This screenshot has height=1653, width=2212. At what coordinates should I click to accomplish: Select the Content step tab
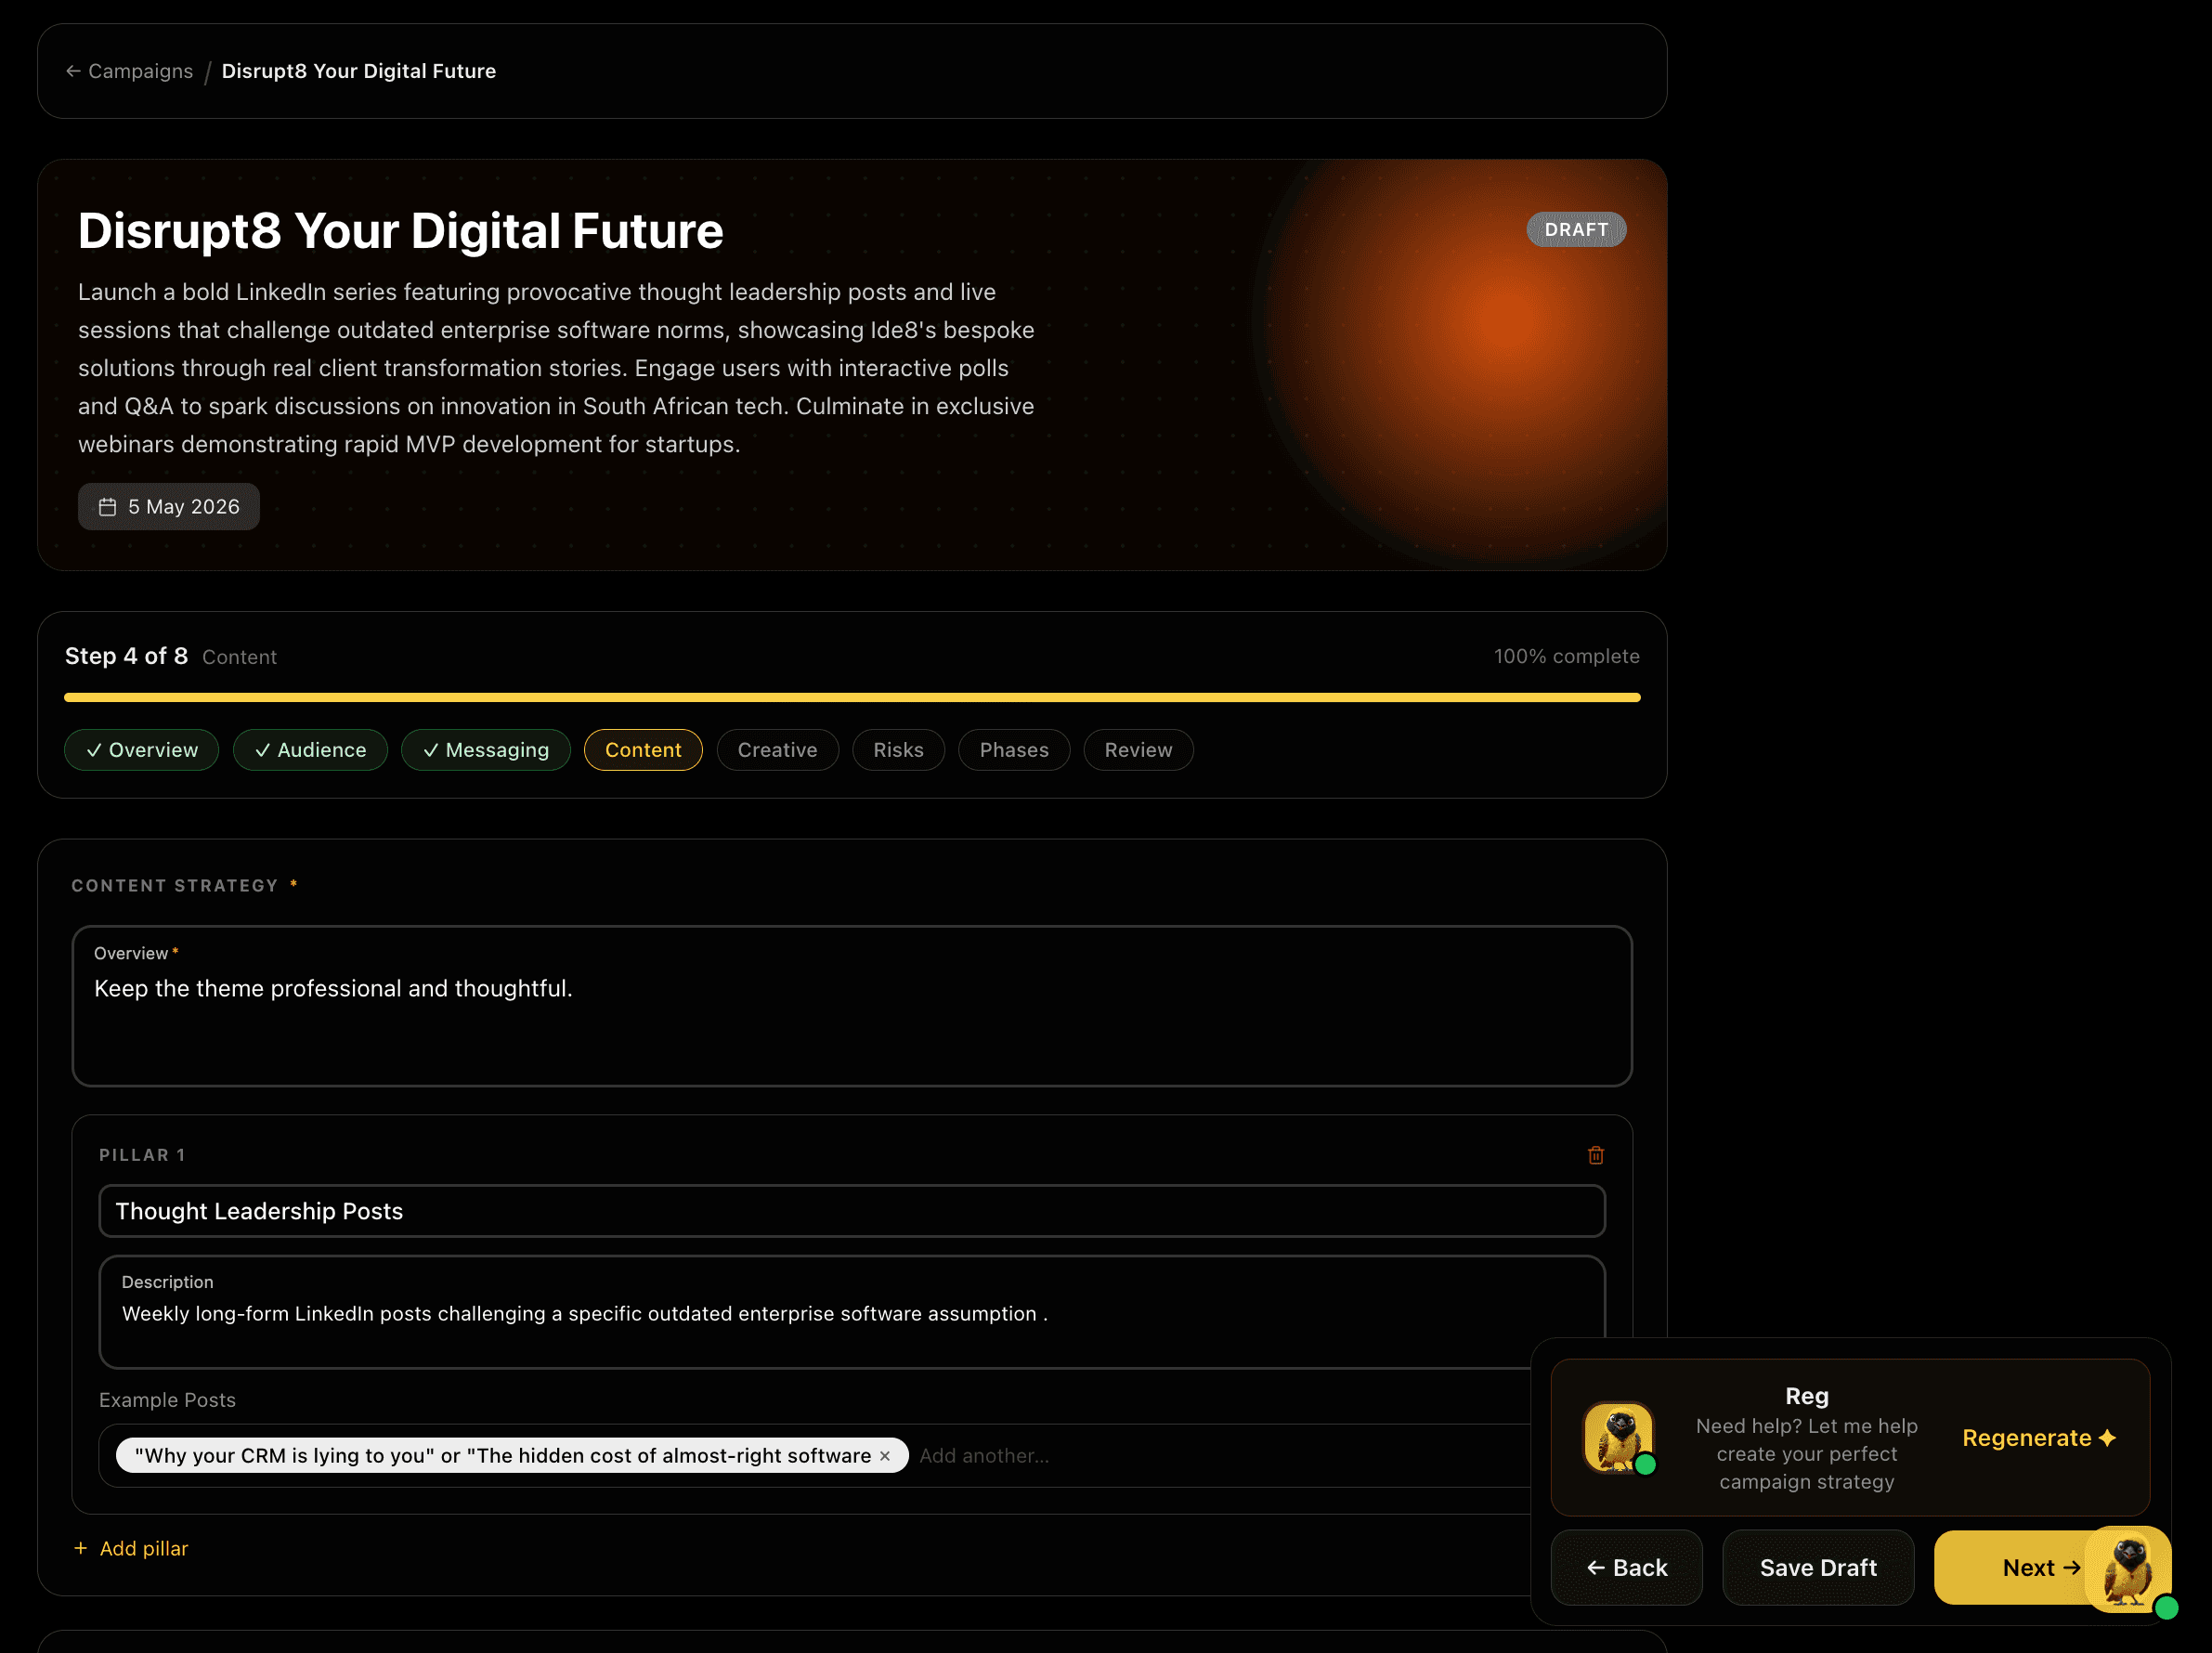coord(643,750)
